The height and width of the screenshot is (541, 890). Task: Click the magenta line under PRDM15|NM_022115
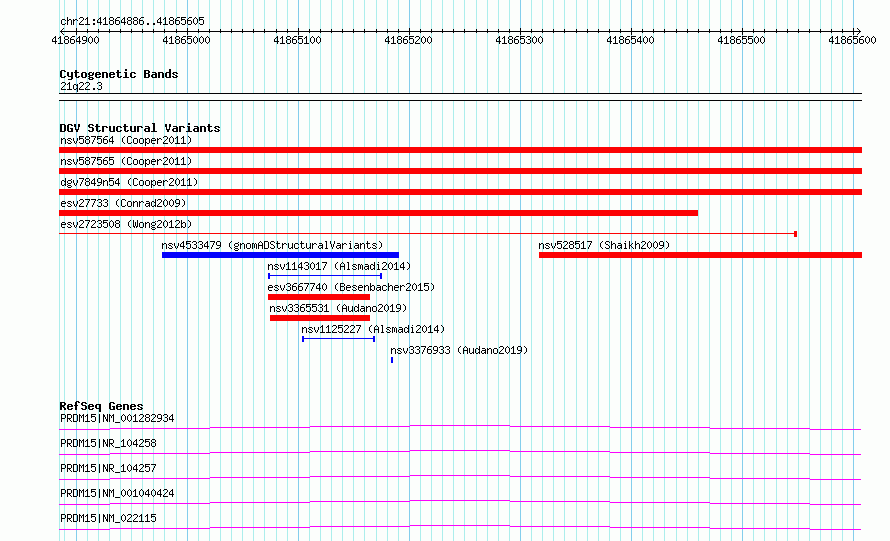pos(460,527)
